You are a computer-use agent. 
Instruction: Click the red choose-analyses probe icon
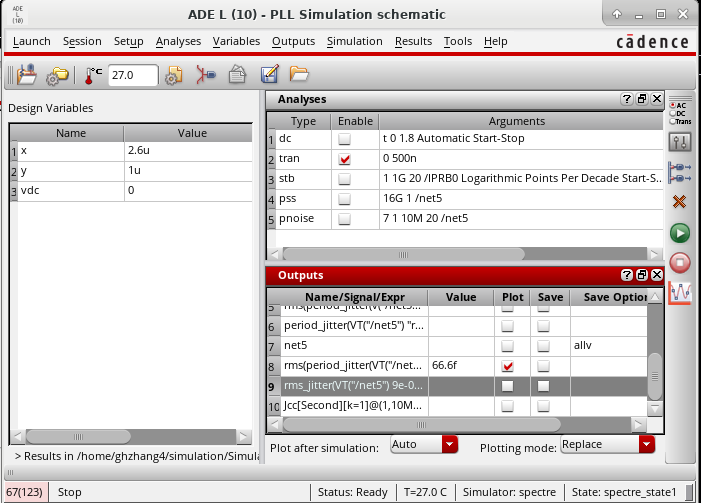[x=206, y=75]
